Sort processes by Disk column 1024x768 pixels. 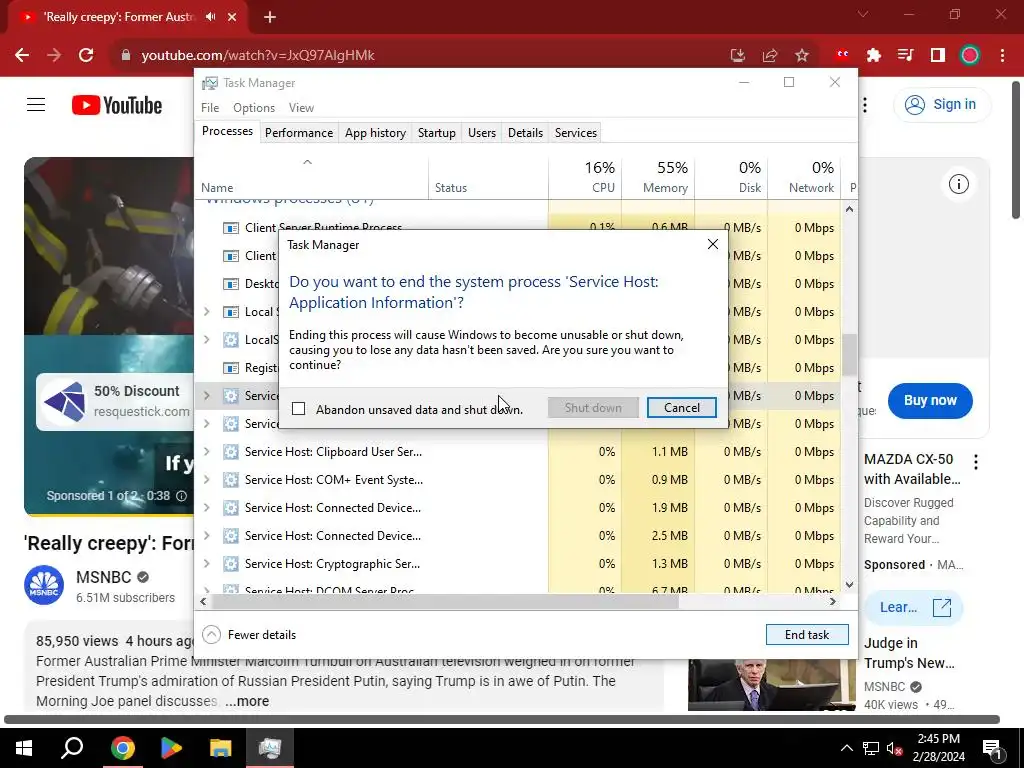tap(731, 177)
